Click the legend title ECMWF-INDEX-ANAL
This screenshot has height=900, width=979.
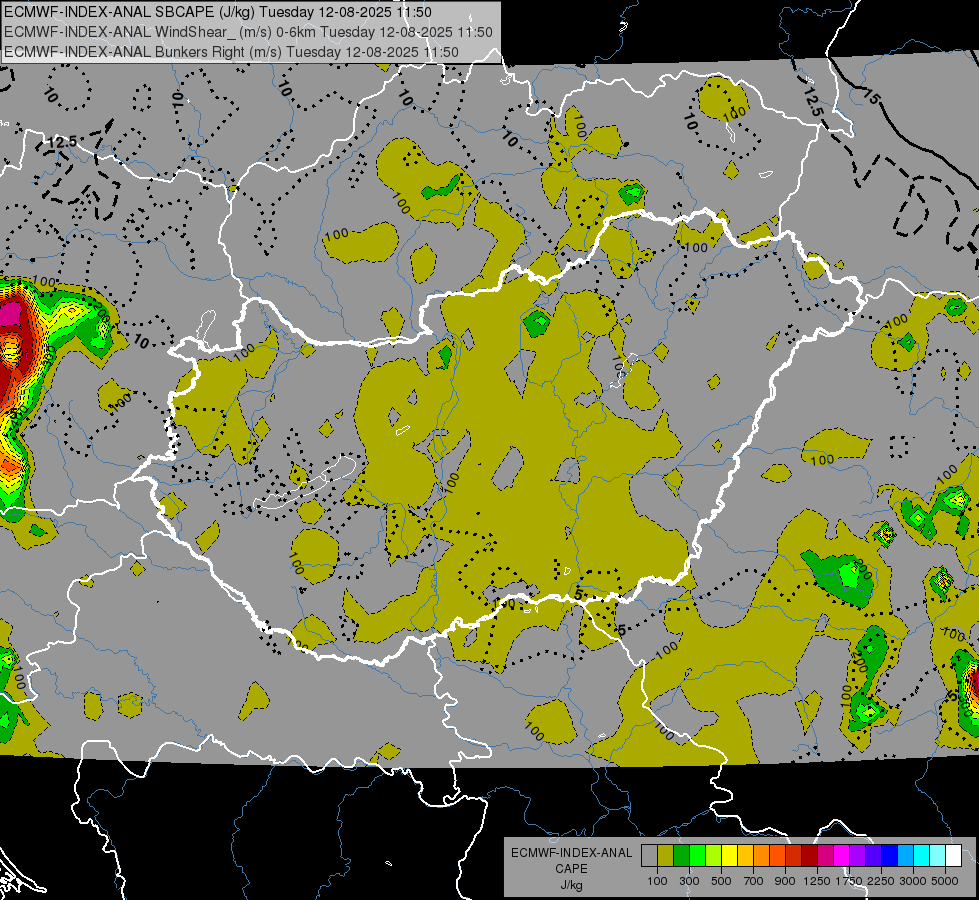point(572,853)
